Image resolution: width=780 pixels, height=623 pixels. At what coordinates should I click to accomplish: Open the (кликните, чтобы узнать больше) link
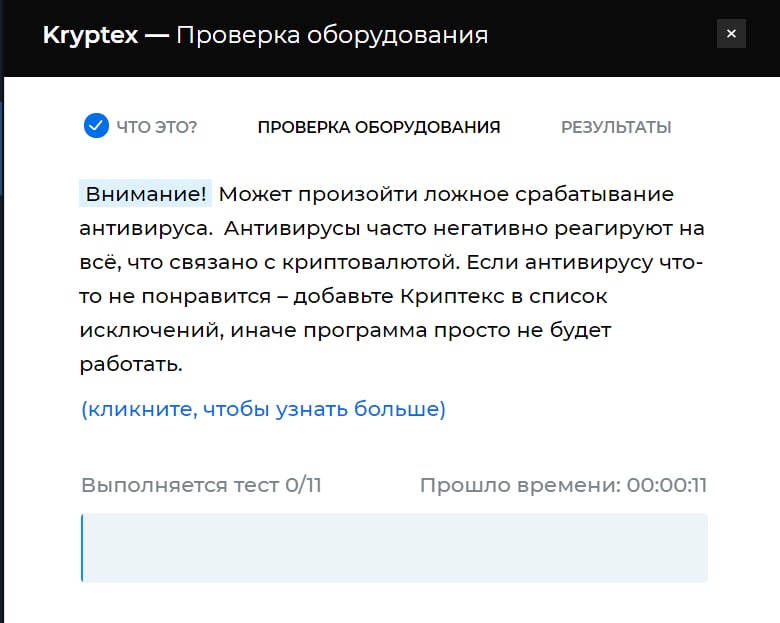point(263,409)
